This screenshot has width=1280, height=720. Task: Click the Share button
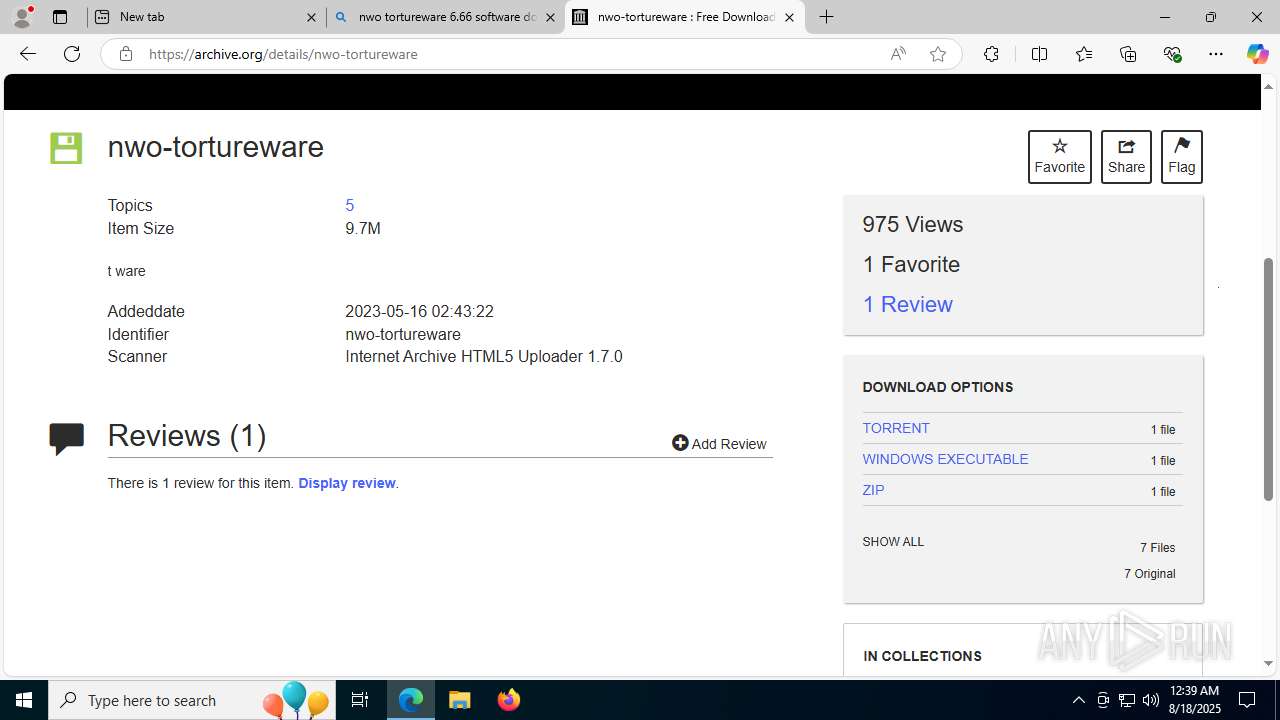(x=1126, y=157)
